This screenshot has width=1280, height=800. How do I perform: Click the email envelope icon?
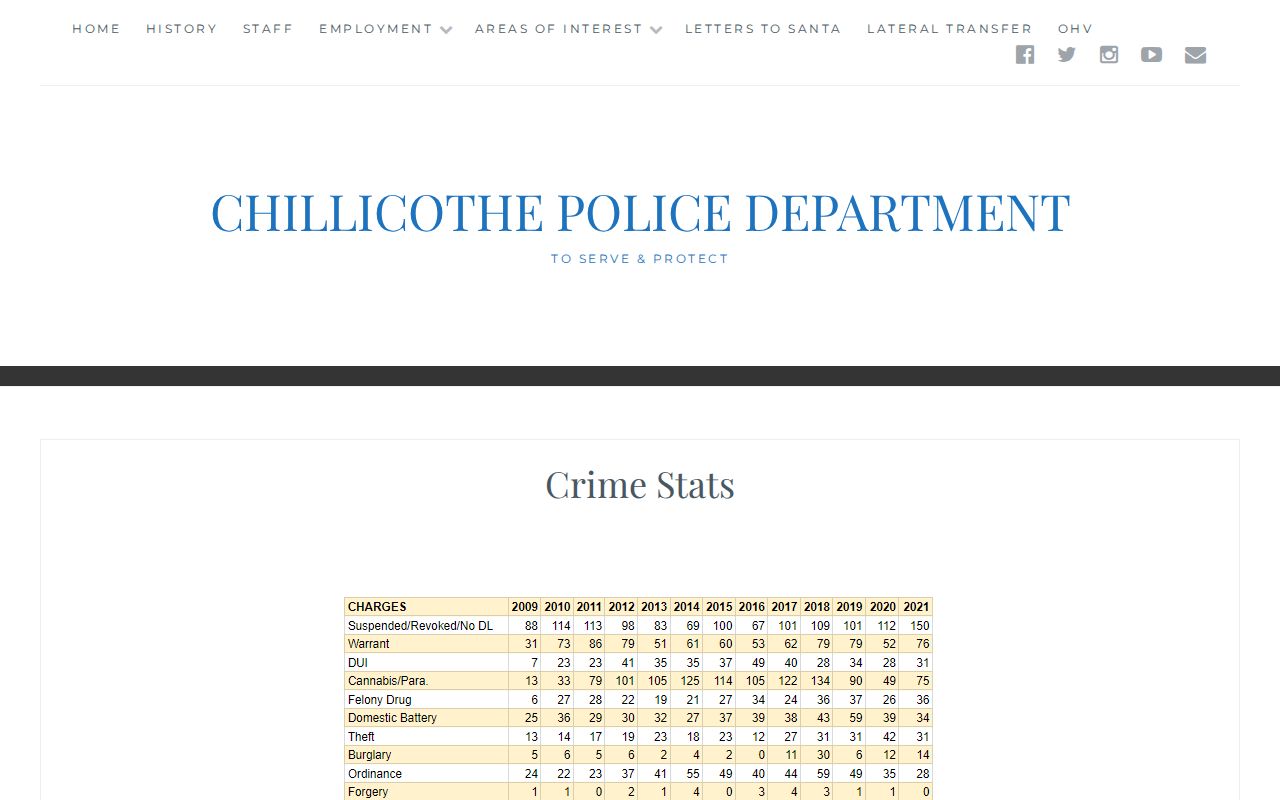pos(1196,55)
